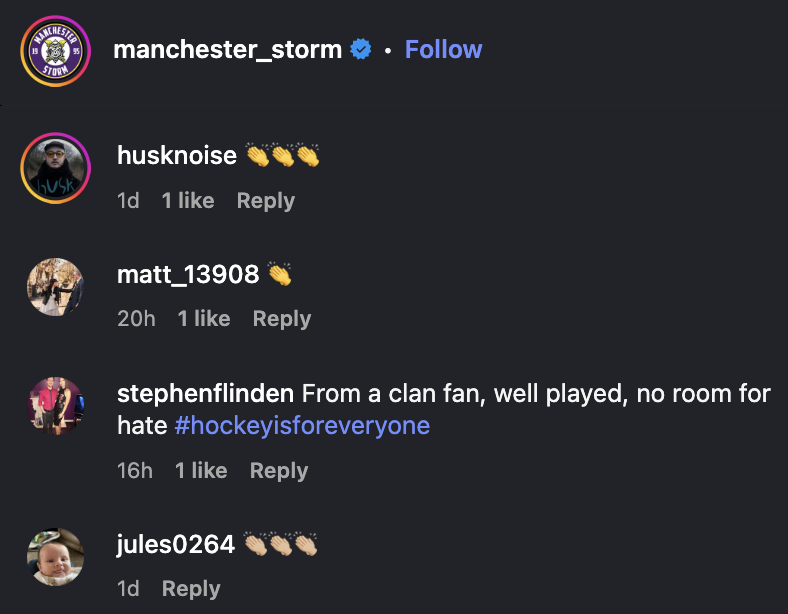Reply to matt_13908's comment
This screenshot has width=788, height=614.
tap(281, 319)
